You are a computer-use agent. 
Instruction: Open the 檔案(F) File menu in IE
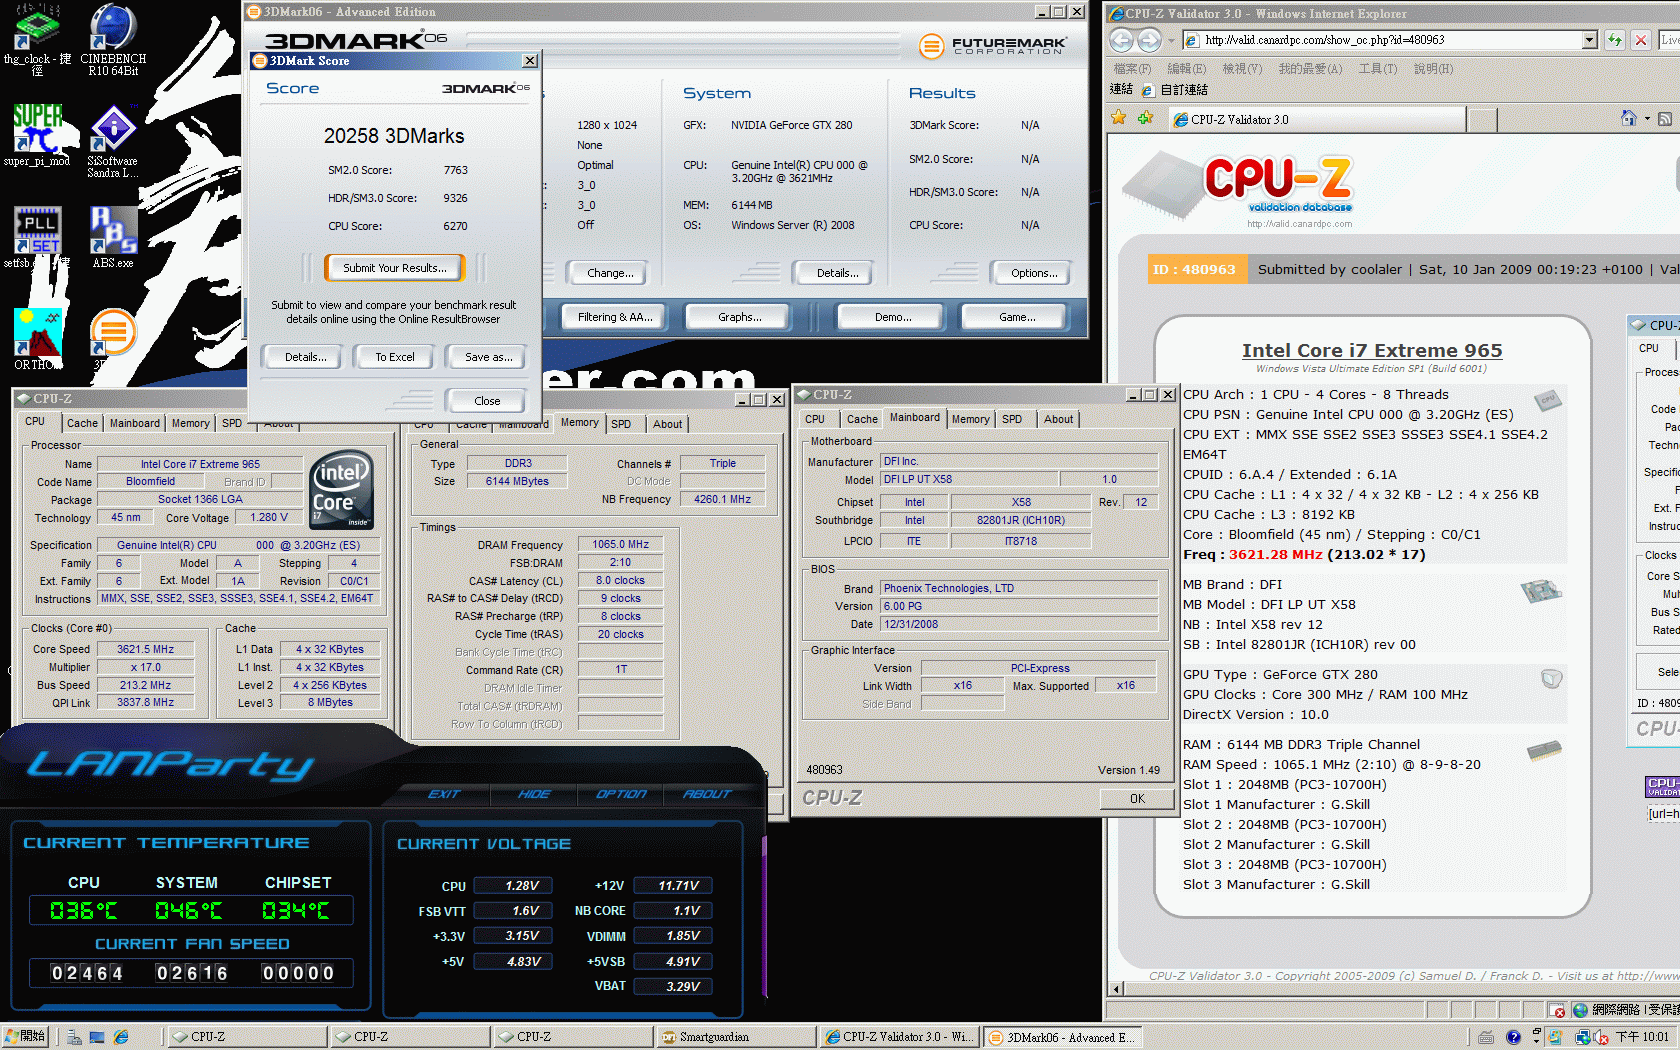click(1132, 69)
